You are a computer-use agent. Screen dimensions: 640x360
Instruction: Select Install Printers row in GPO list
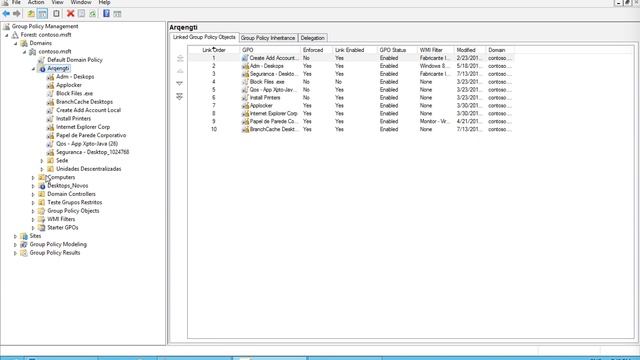[351, 98]
